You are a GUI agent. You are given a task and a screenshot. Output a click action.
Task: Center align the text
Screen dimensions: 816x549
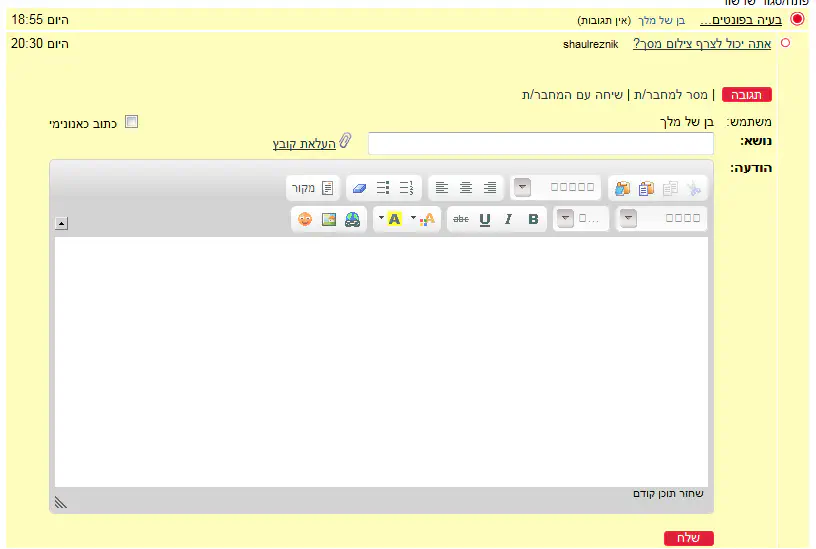466,188
